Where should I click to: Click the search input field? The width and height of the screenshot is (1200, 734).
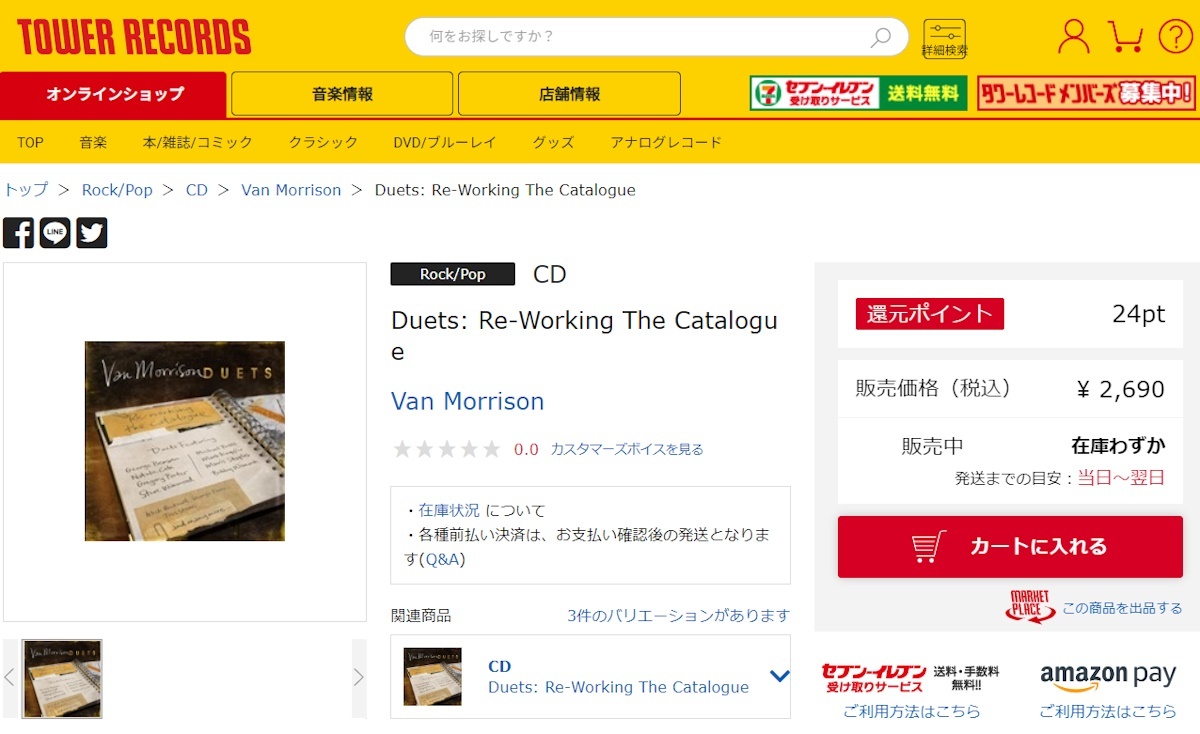(645, 37)
